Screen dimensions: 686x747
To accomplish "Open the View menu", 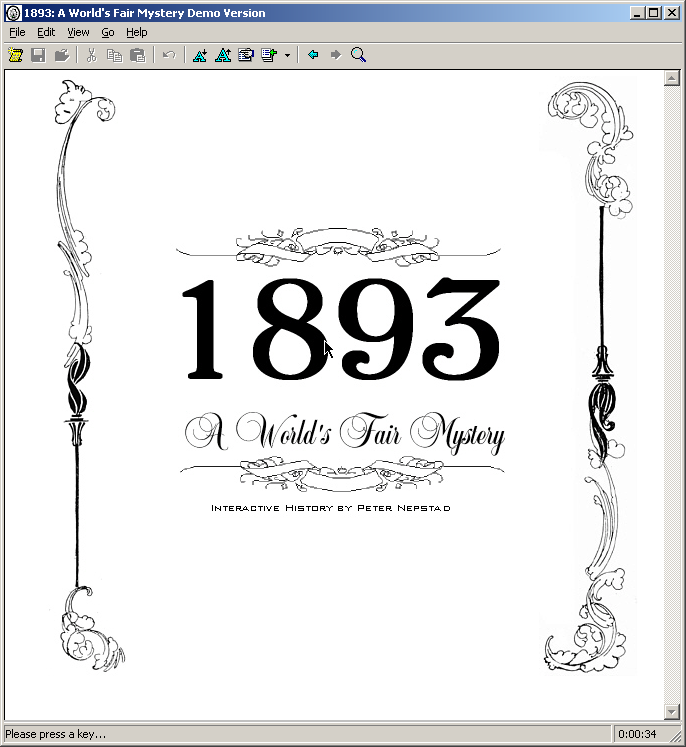I will click(x=78, y=32).
